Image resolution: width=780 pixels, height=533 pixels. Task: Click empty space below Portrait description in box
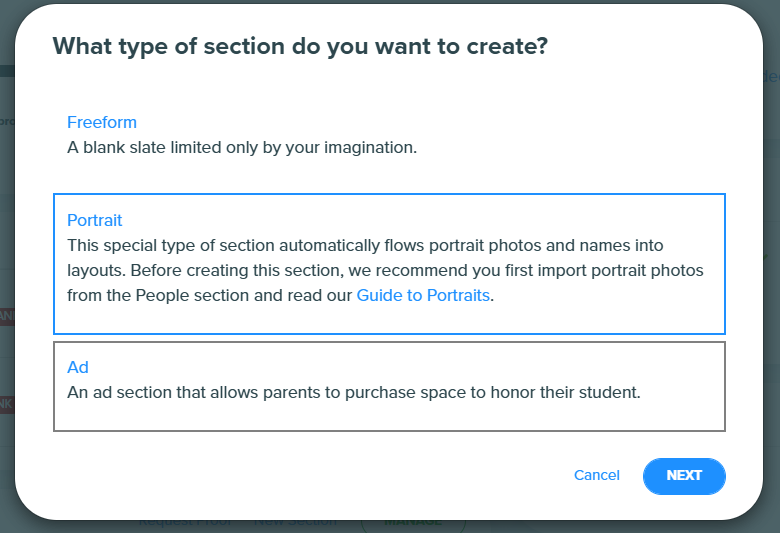[x=388, y=320]
